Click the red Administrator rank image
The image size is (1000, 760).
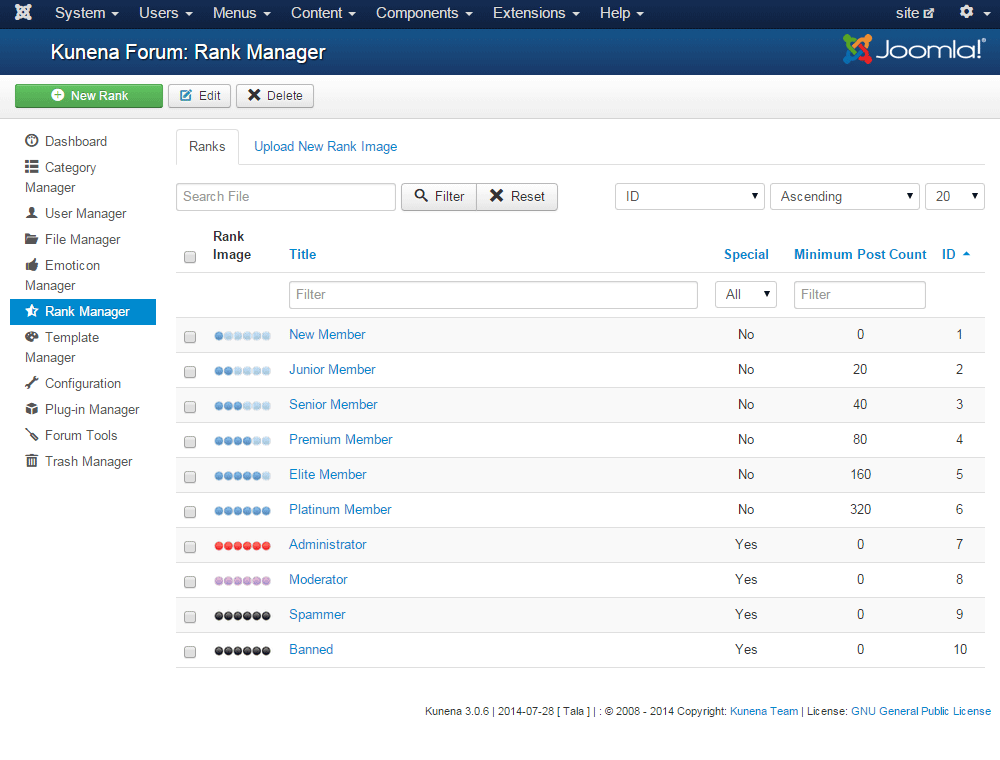point(242,546)
